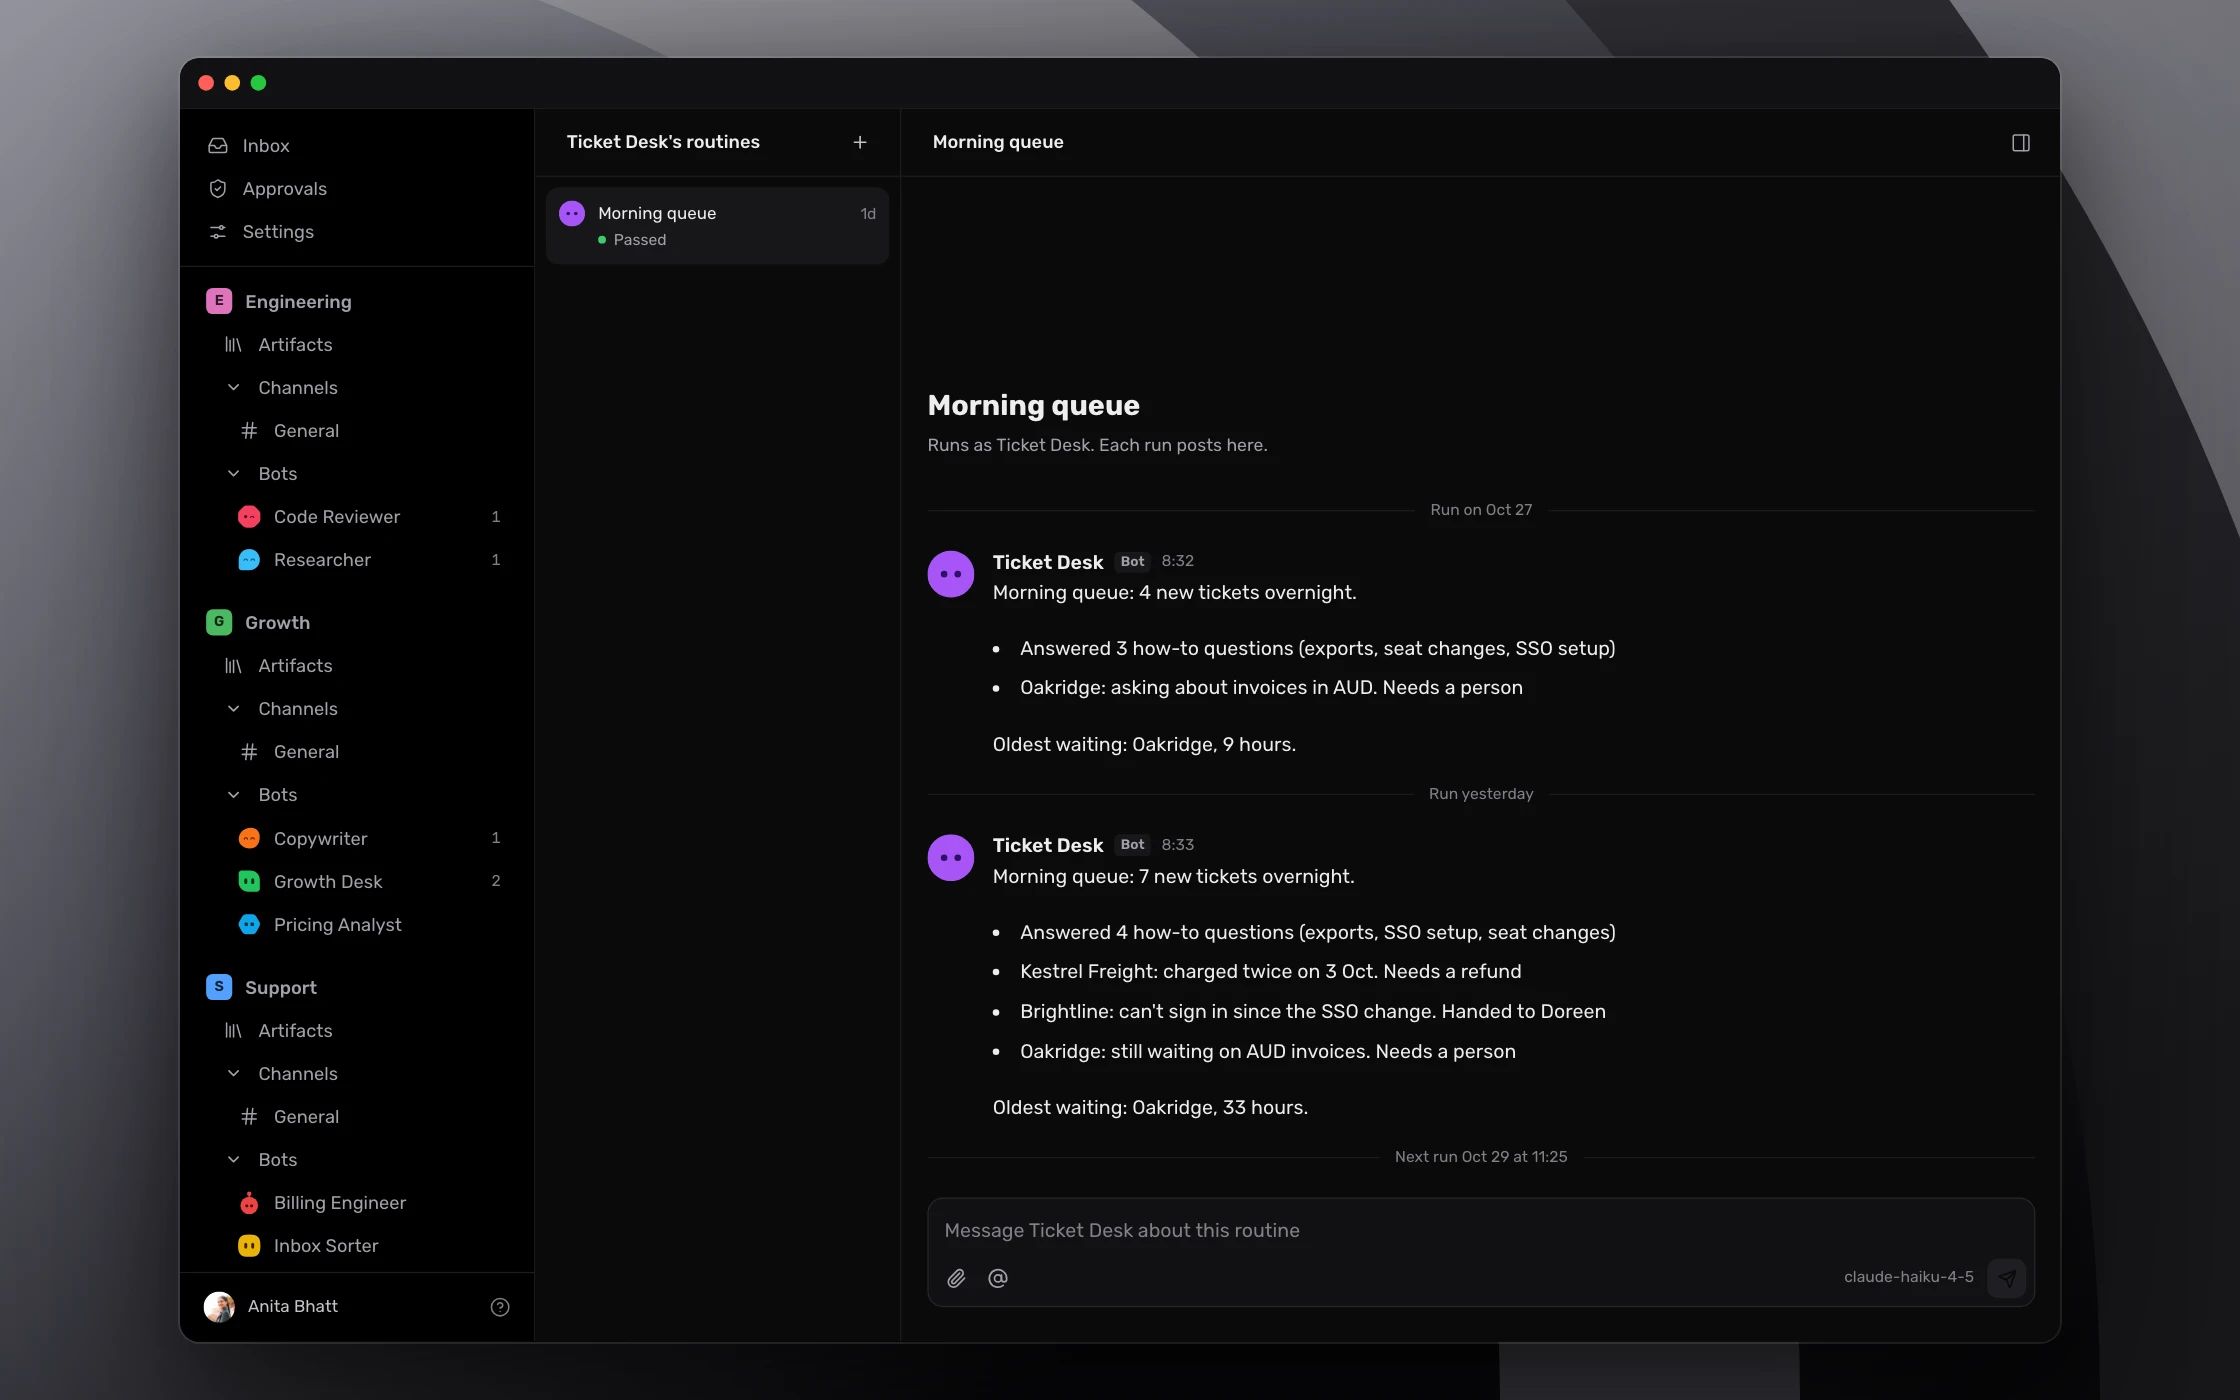This screenshot has height=1400, width=2240.
Task: Change model claude-haiku-4-5
Action: tap(1908, 1277)
